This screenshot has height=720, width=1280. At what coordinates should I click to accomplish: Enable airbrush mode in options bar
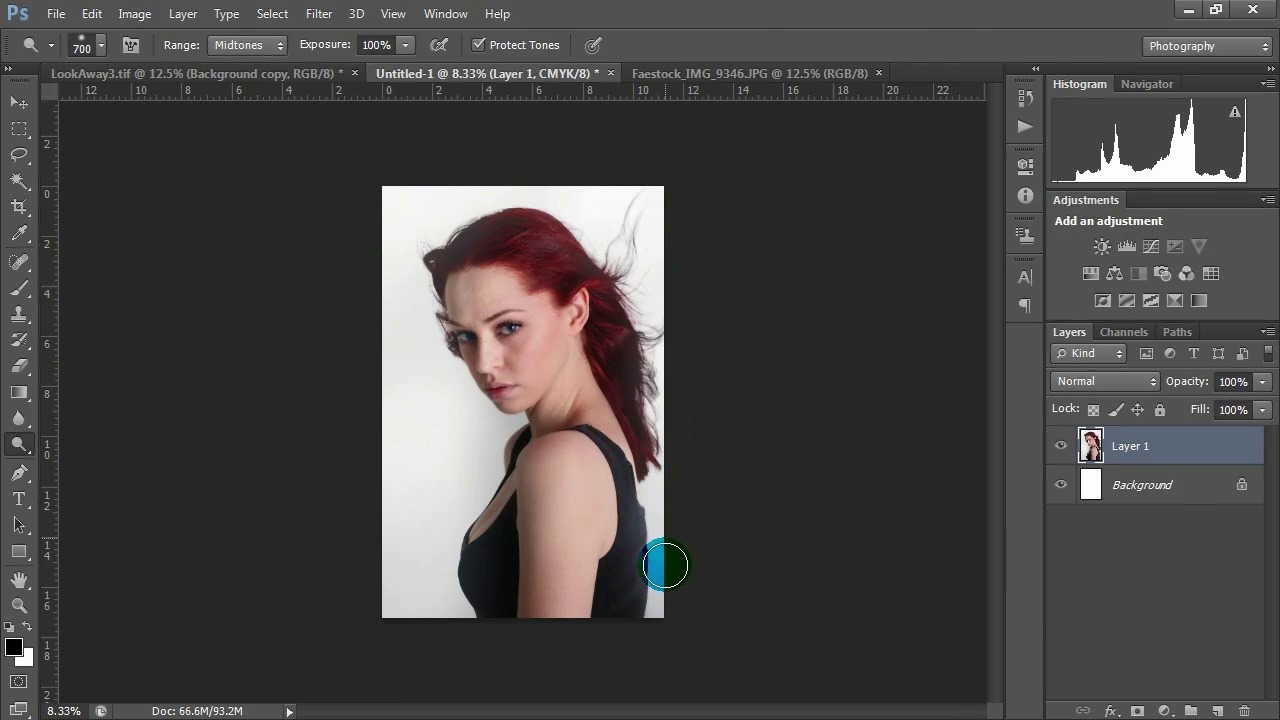pyautogui.click(x=438, y=45)
